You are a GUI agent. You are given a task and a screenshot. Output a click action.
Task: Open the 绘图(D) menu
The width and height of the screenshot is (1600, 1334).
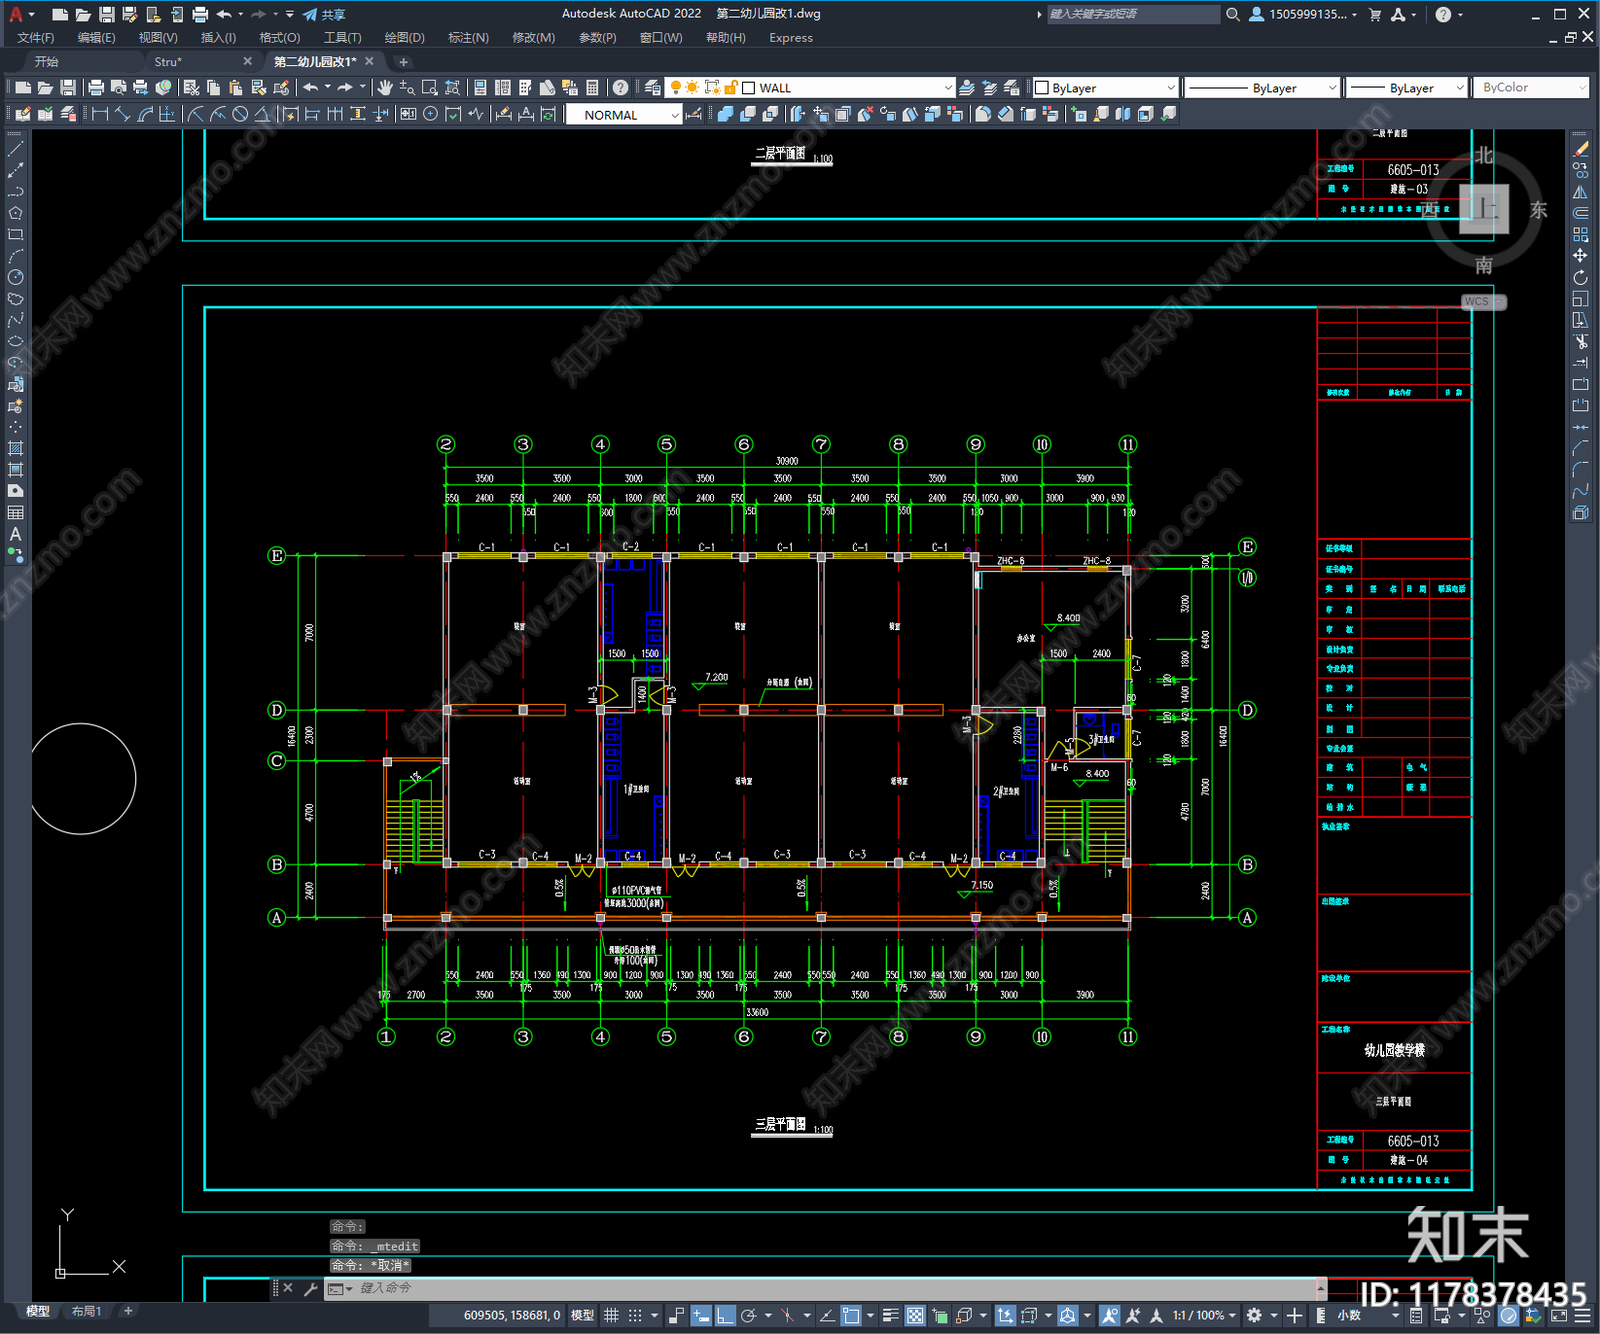coord(404,38)
